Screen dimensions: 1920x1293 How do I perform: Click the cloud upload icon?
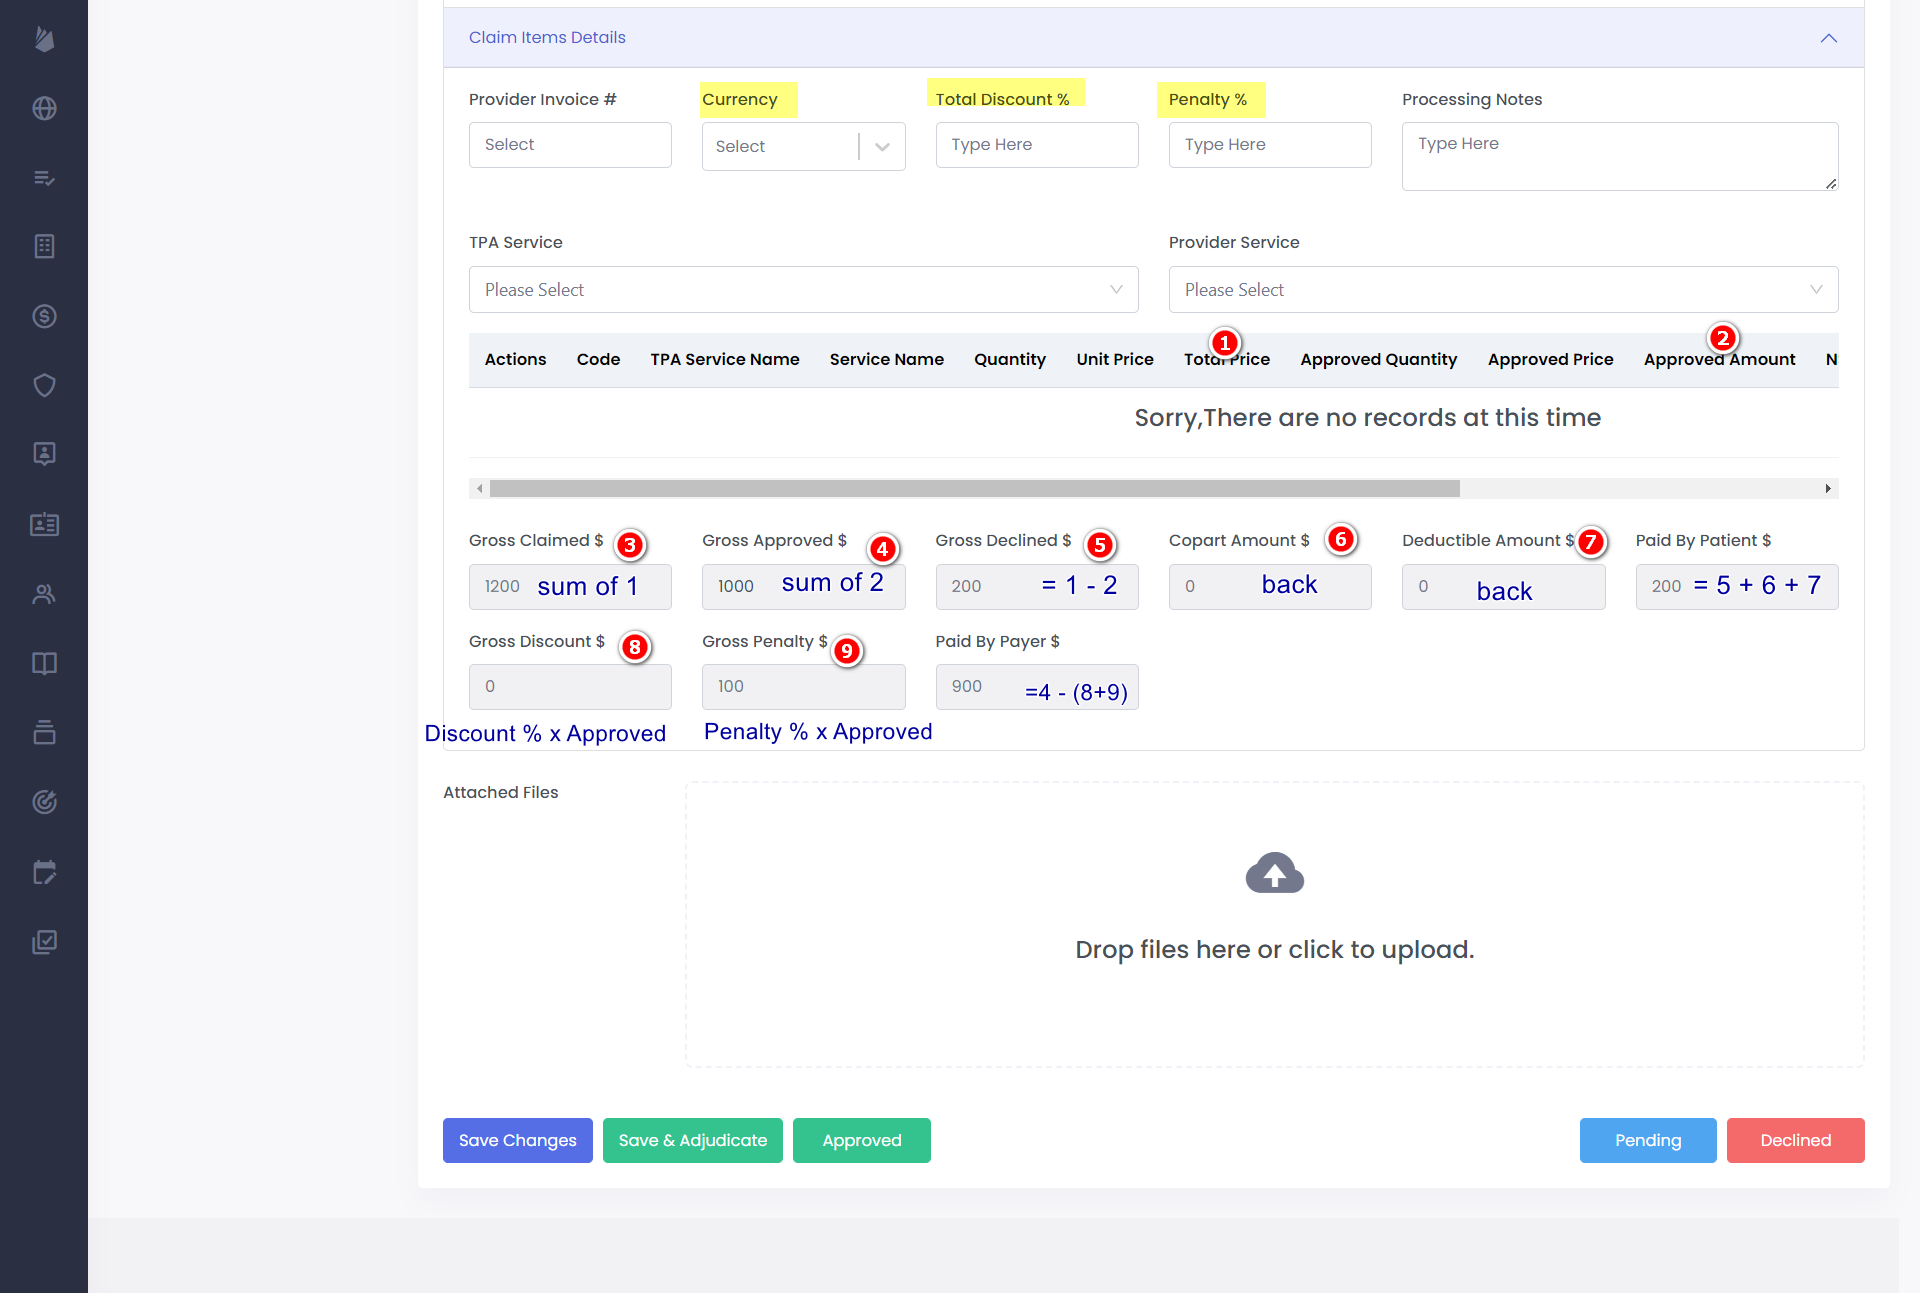point(1274,873)
